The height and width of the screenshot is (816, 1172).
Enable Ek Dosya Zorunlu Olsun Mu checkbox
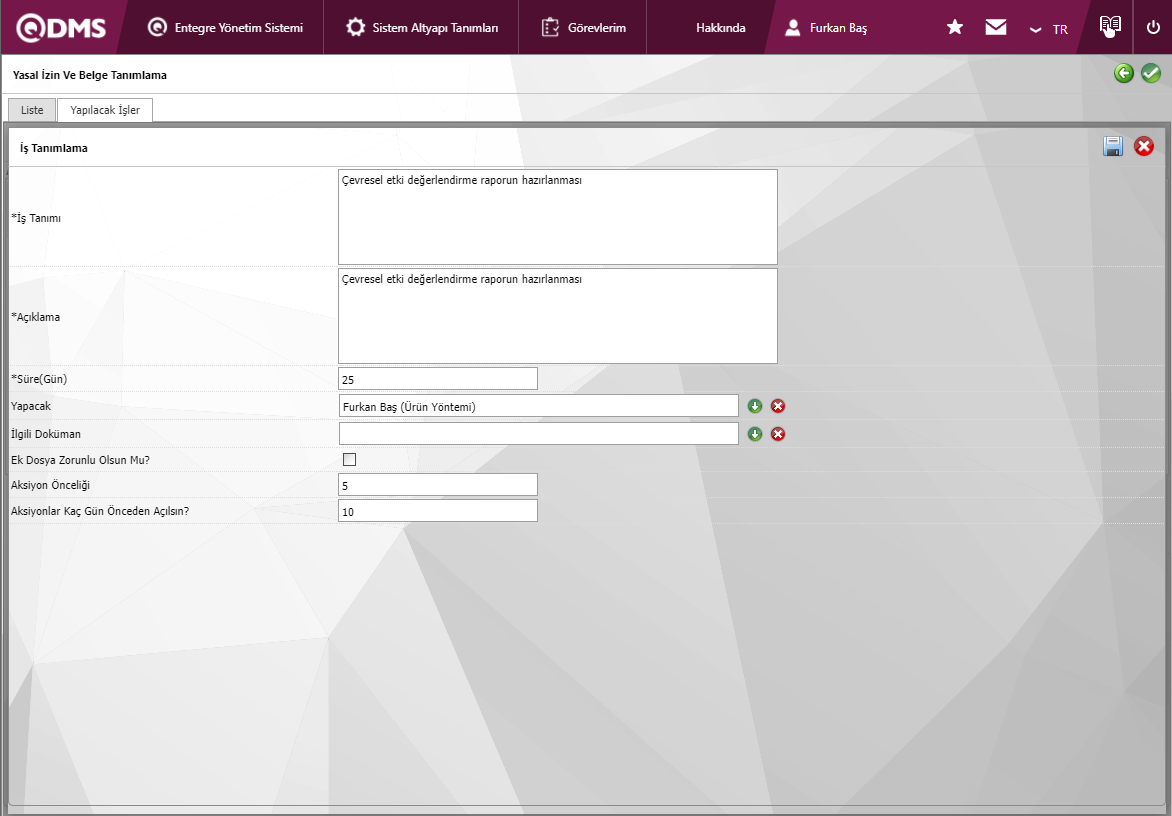pos(349,460)
